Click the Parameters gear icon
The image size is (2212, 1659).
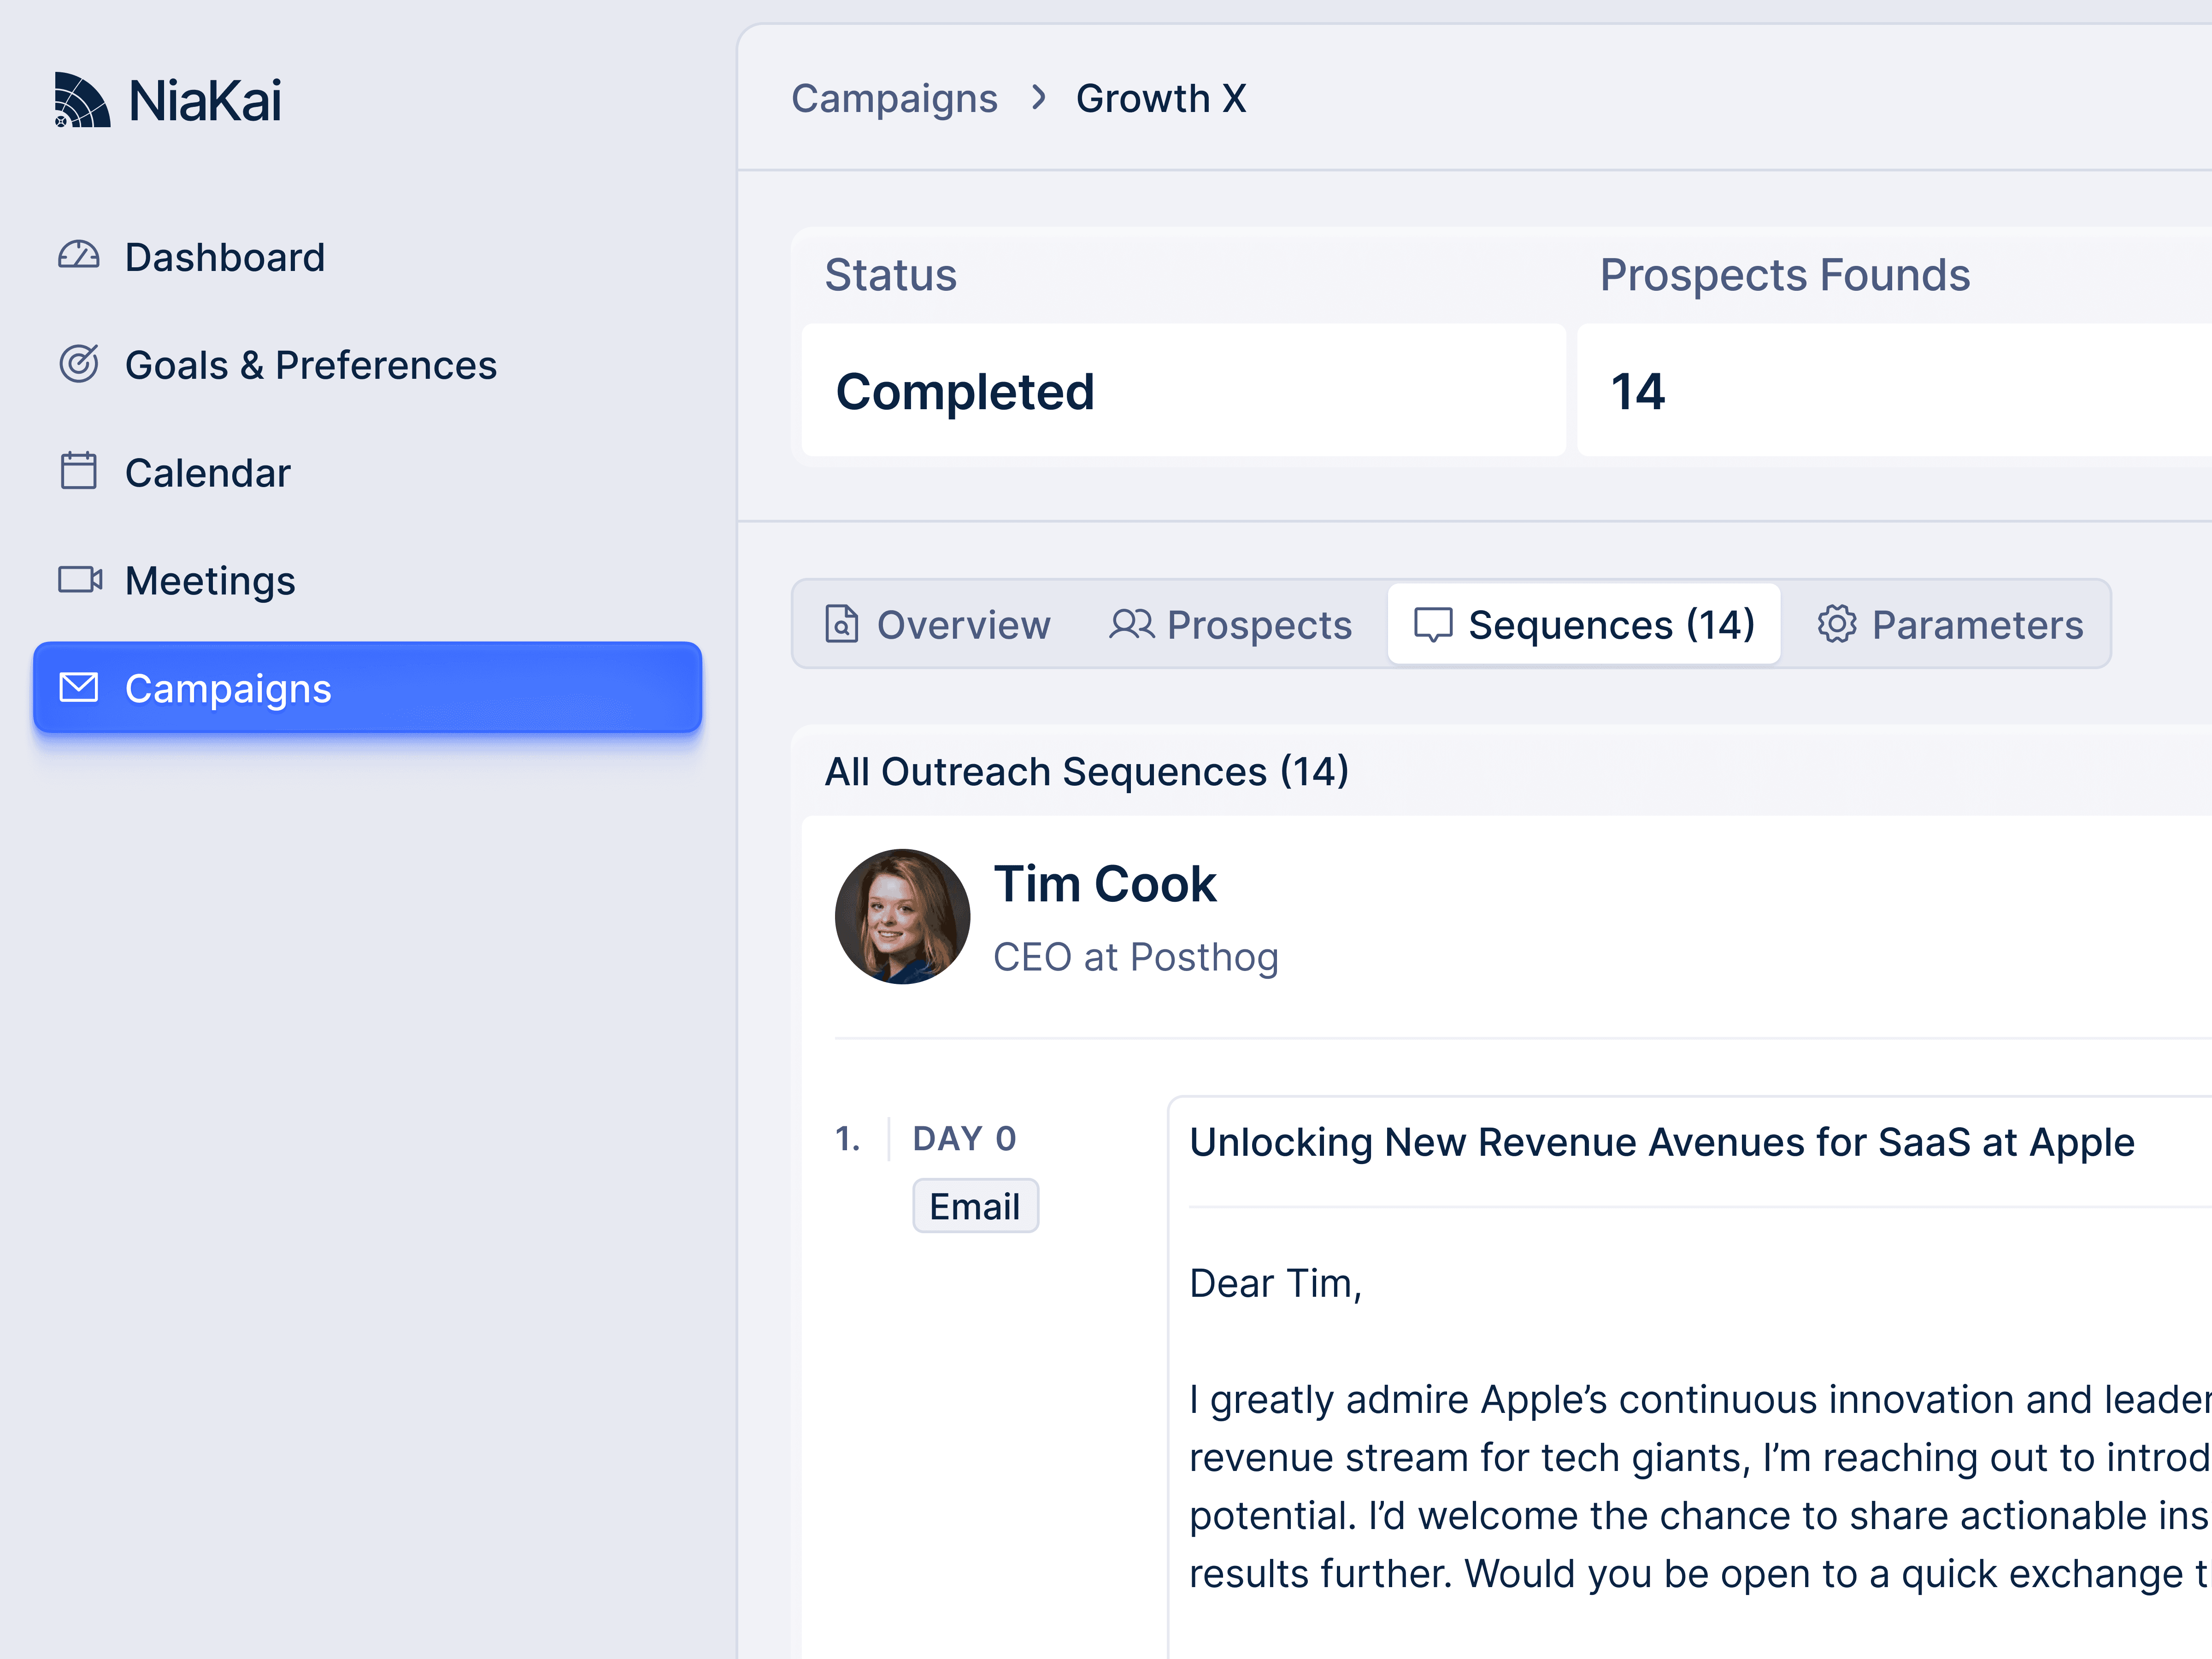(x=1836, y=624)
